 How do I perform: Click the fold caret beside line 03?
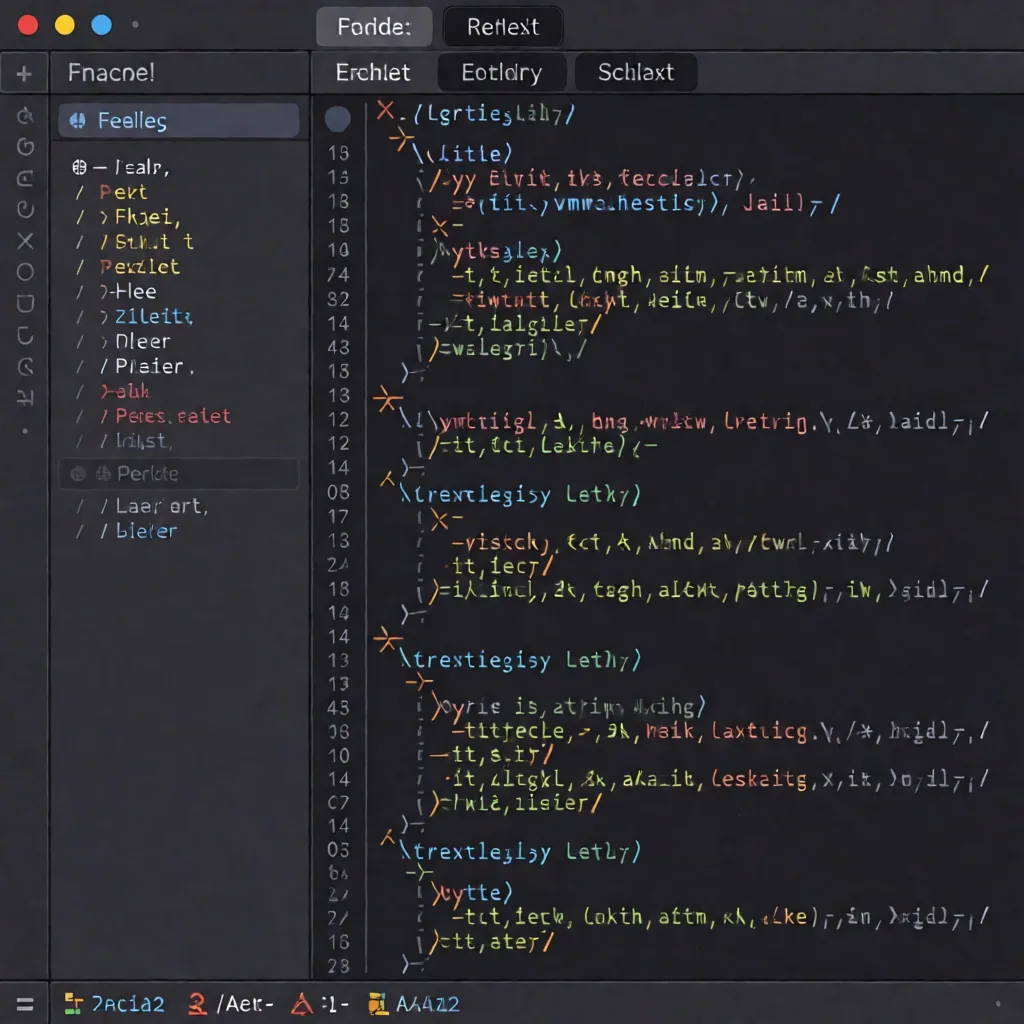[x=387, y=837]
